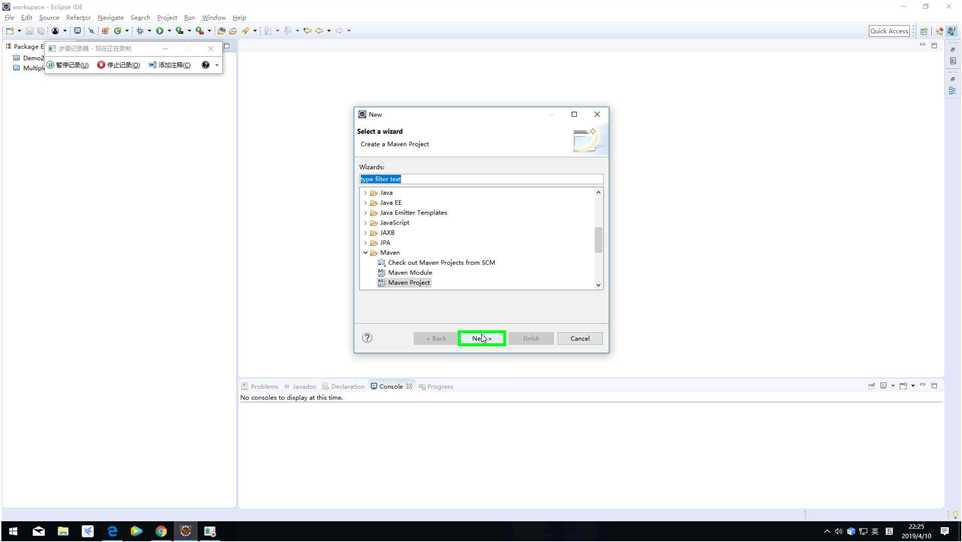Image resolution: width=962 pixels, height=542 pixels.
Task: Click the Open Console icon in Console view
Action: 903,385
